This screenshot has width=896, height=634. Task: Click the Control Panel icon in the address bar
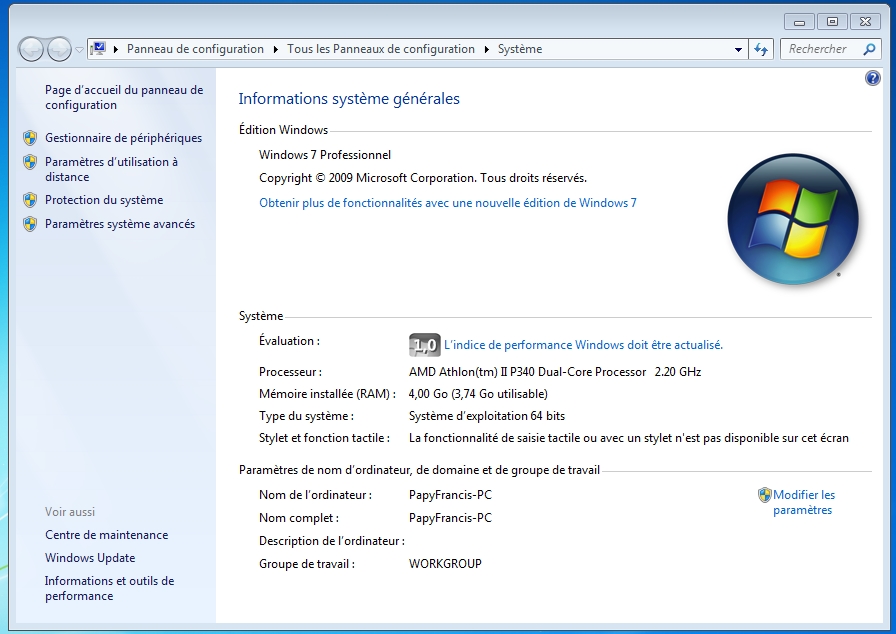pos(98,49)
